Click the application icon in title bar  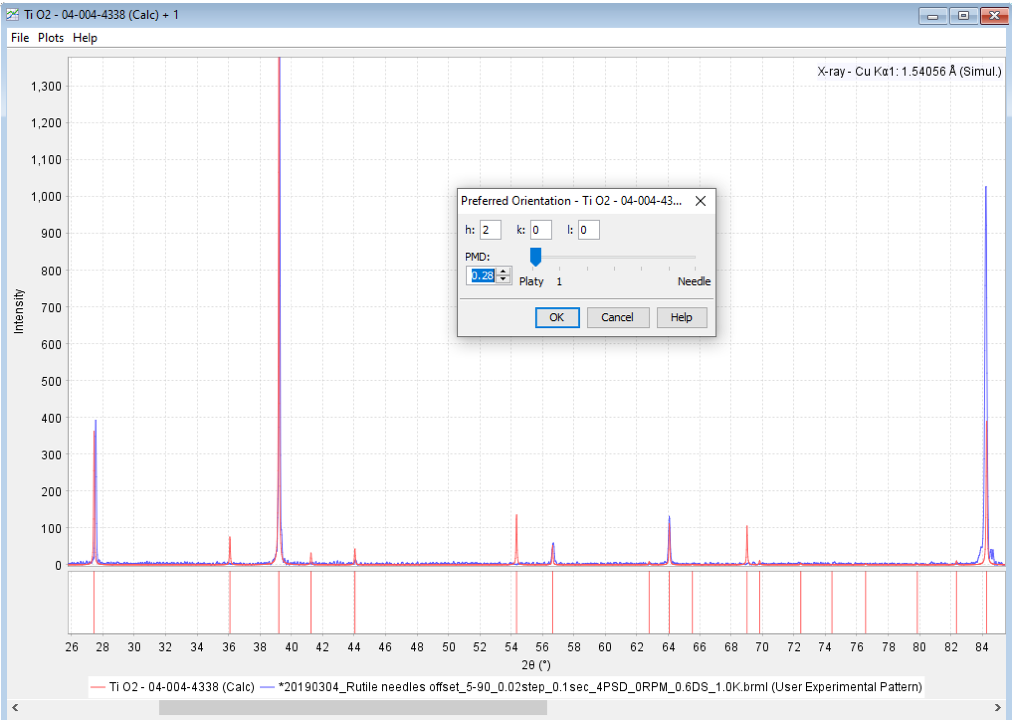[12, 14]
